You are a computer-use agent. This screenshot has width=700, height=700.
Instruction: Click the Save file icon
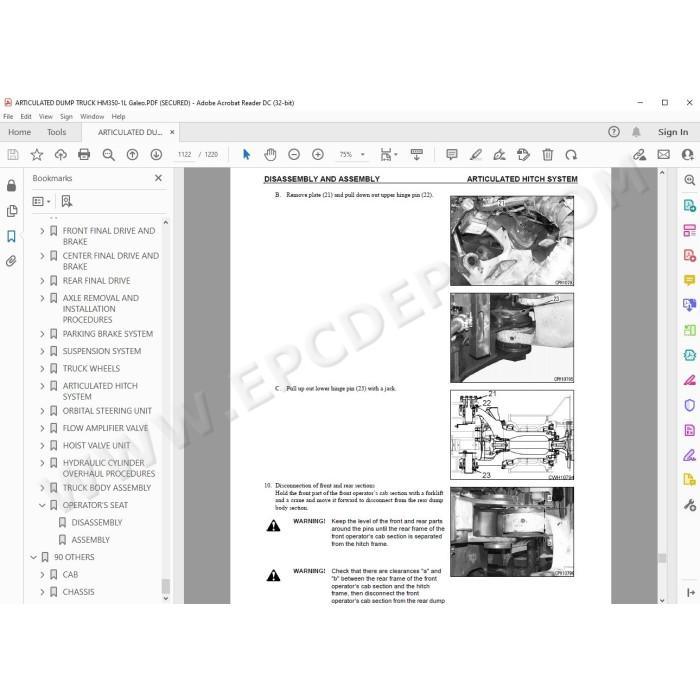tap(13, 154)
